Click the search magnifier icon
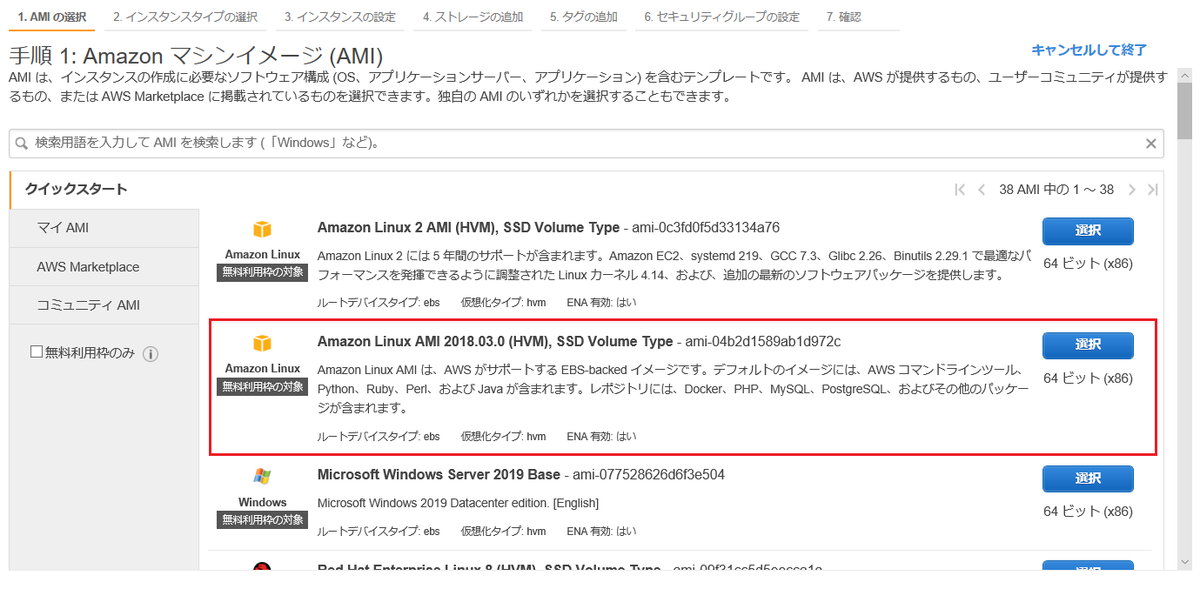Screen dimensions: 1200x589 click(21, 143)
